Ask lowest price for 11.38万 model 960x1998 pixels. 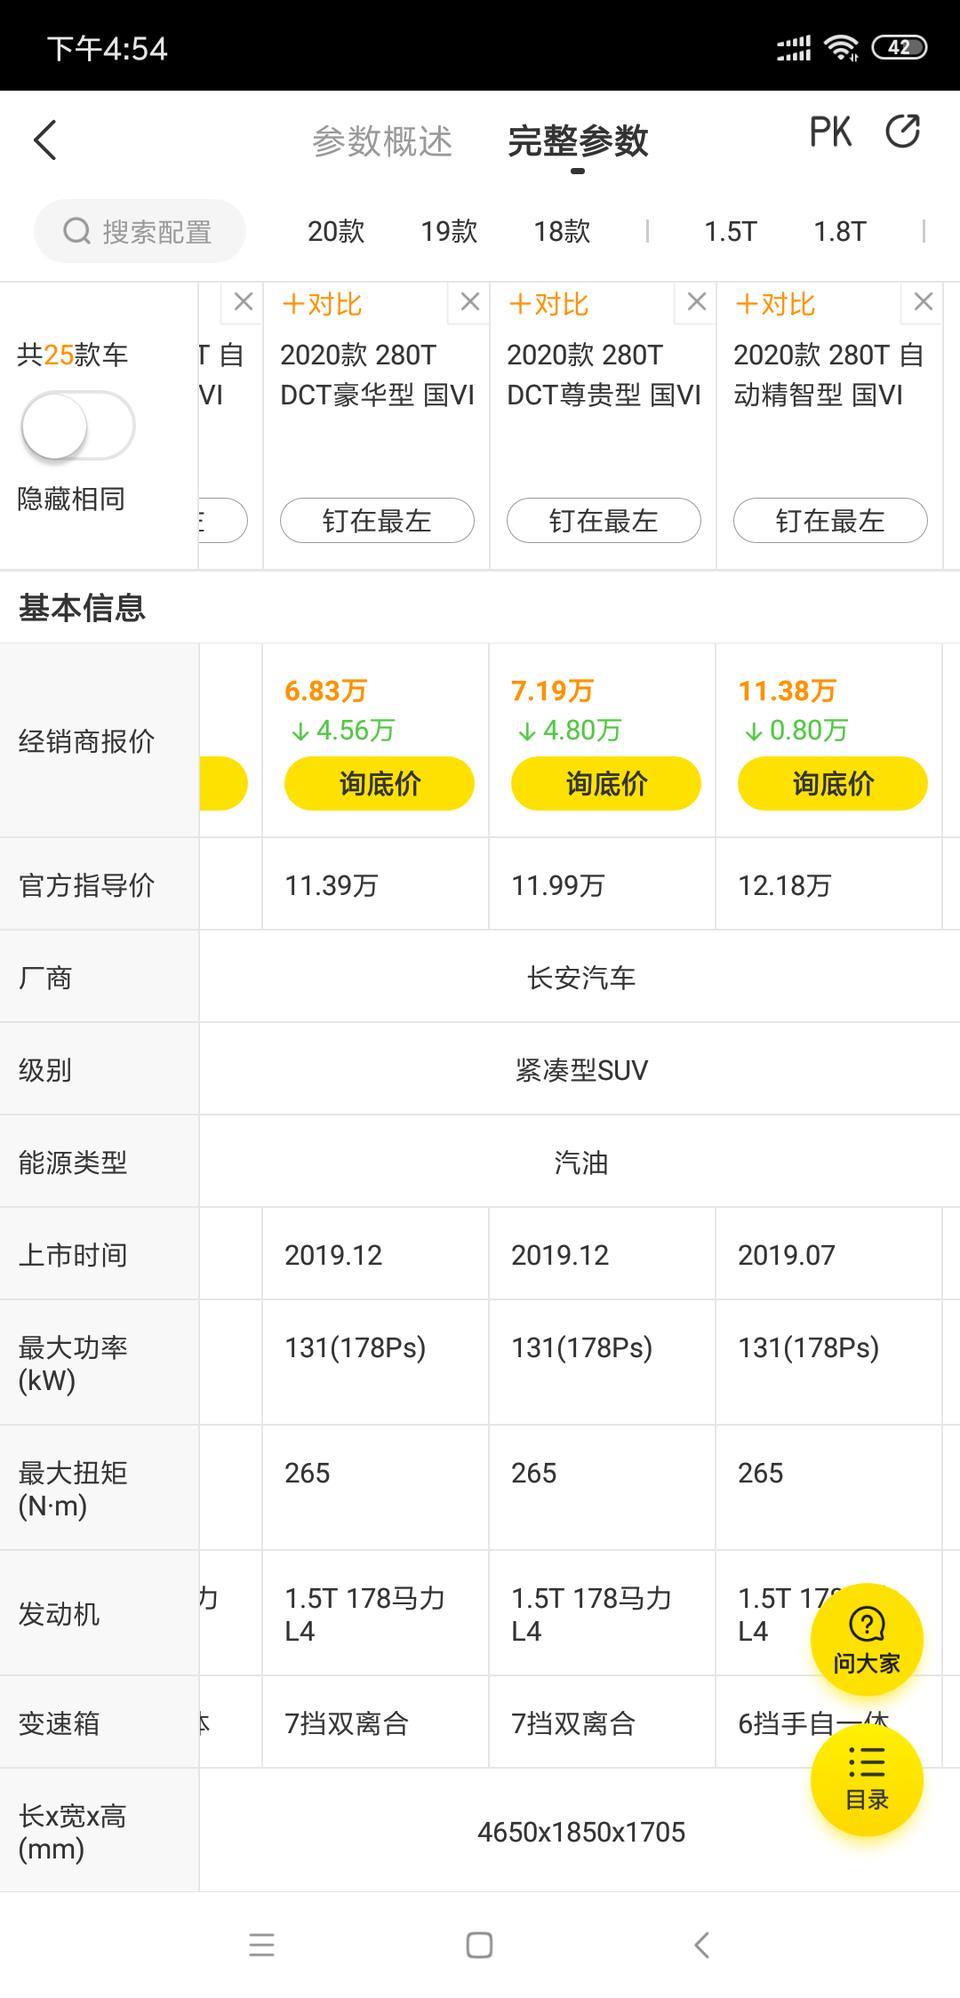click(833, 783)
